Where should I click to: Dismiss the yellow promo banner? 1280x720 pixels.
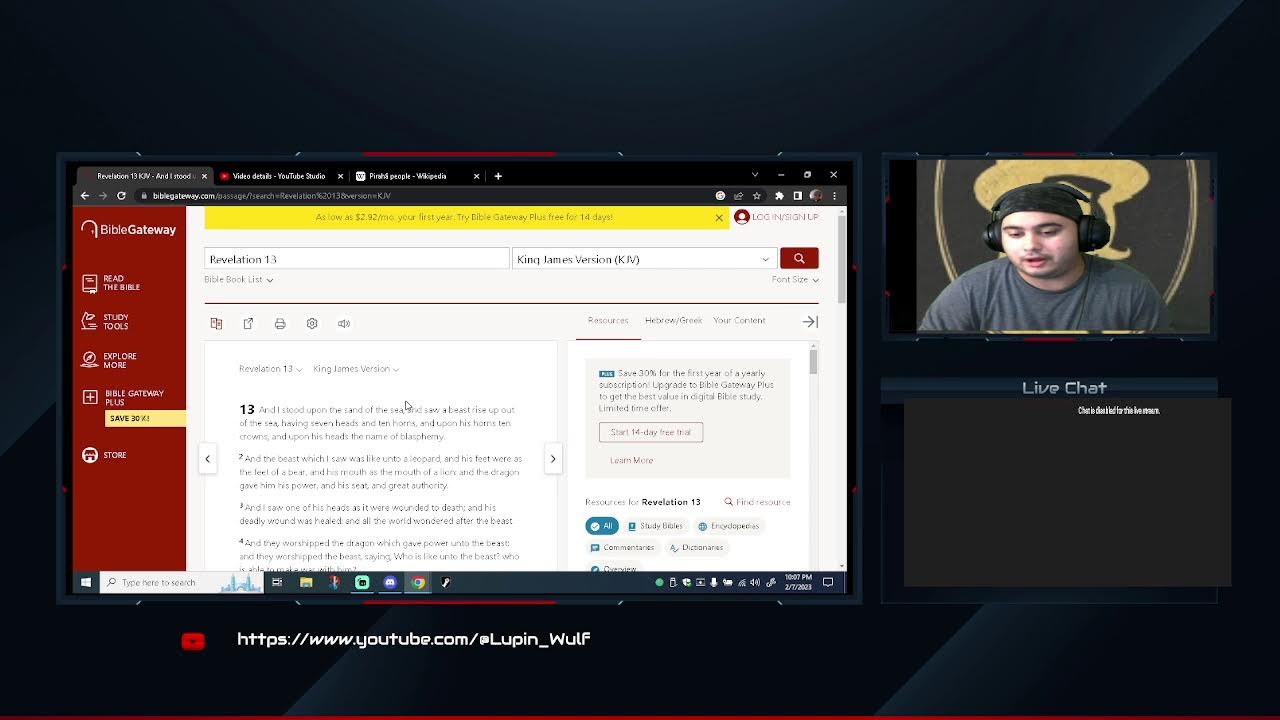[x=718, y=217]
